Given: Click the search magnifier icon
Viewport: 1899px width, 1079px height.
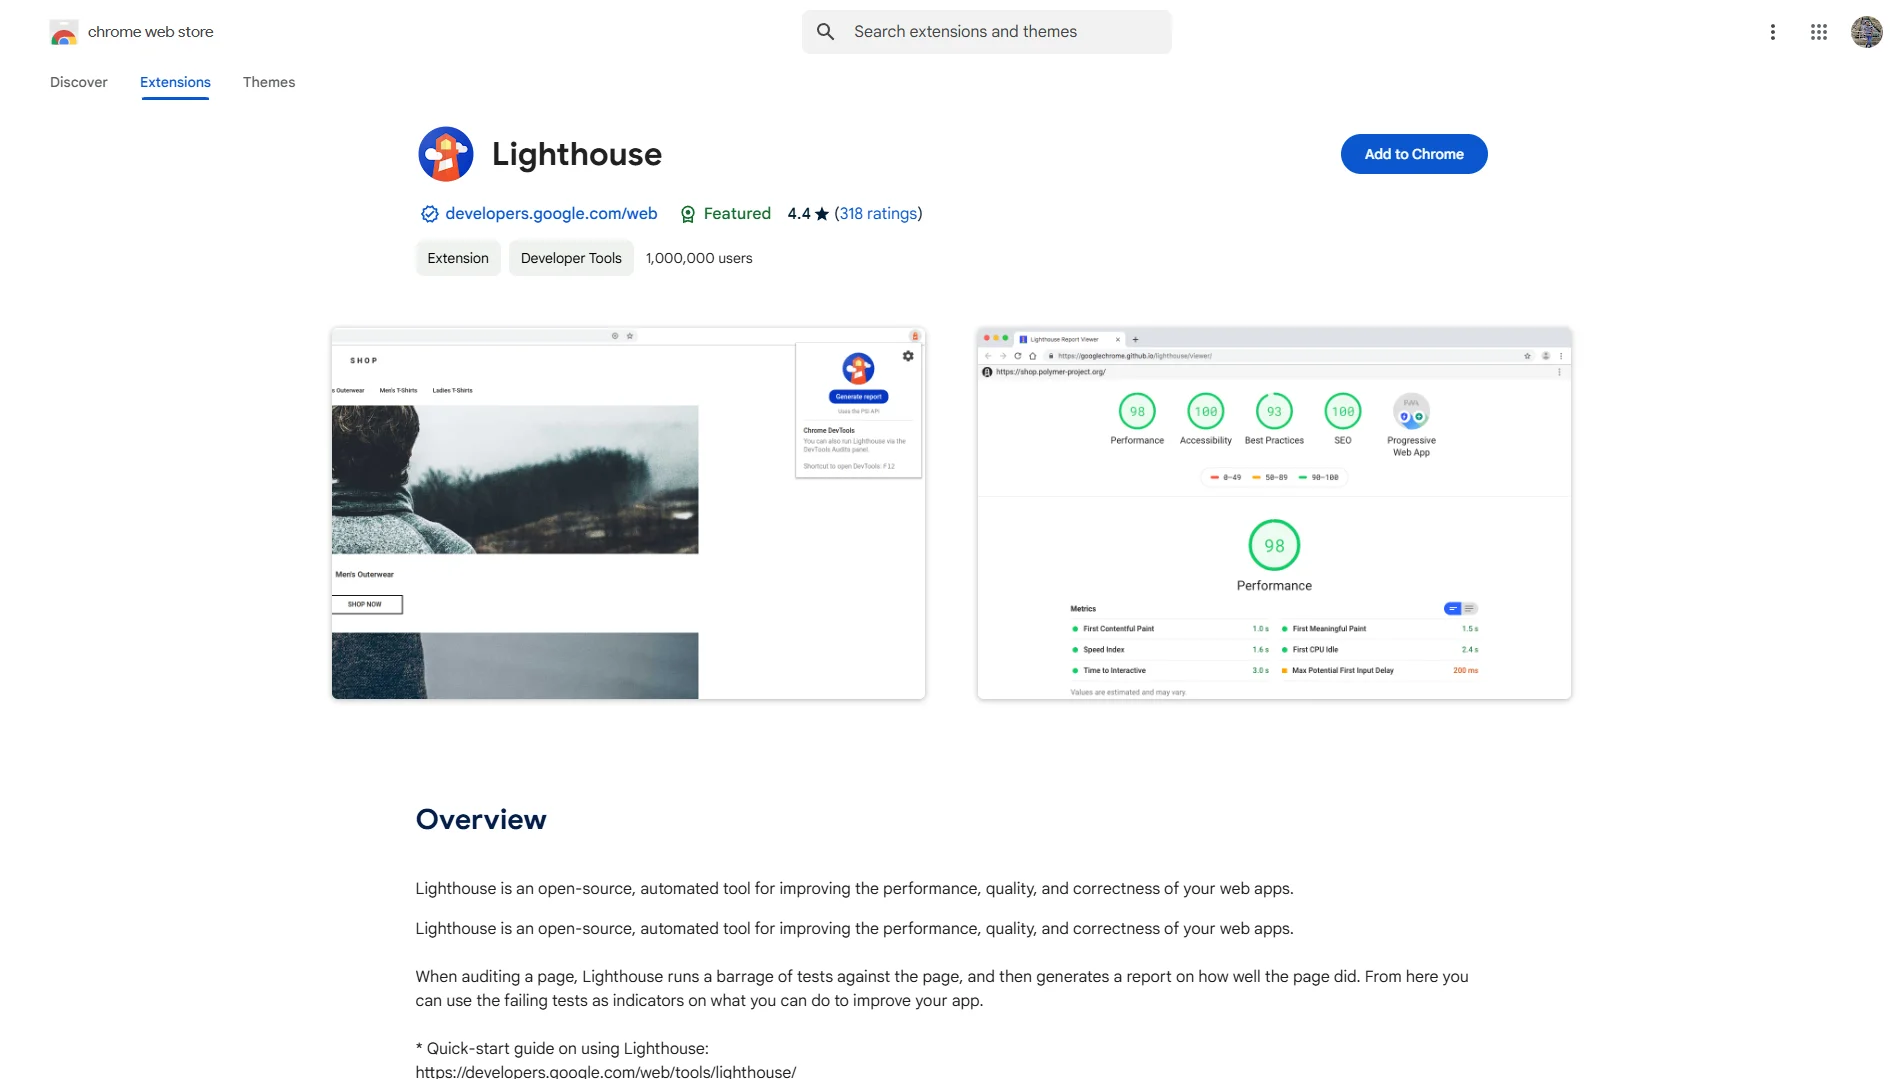Looking at the screenshot, I should click(826, 31).
